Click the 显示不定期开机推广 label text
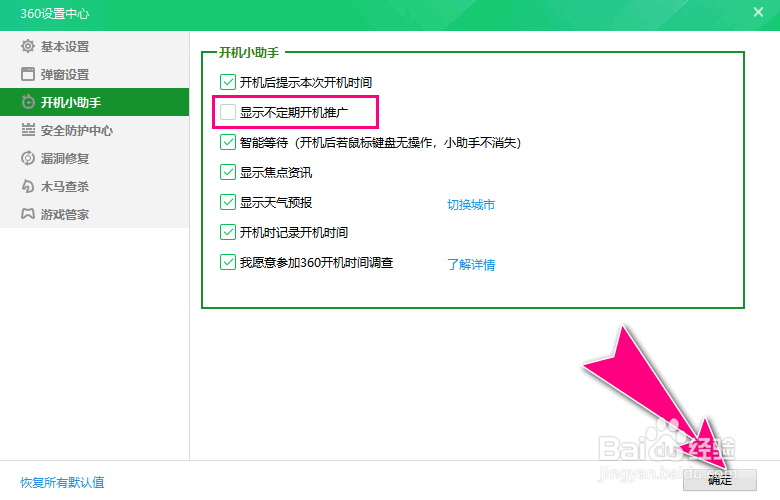780x500 pixels. [x=293, y=112]
